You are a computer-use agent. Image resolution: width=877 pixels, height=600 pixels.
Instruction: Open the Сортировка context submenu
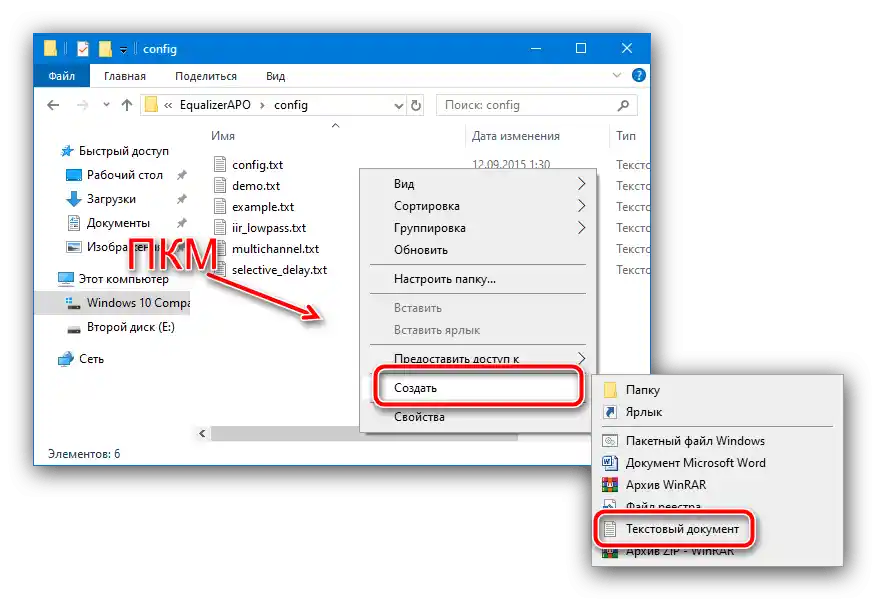point(478,206)
